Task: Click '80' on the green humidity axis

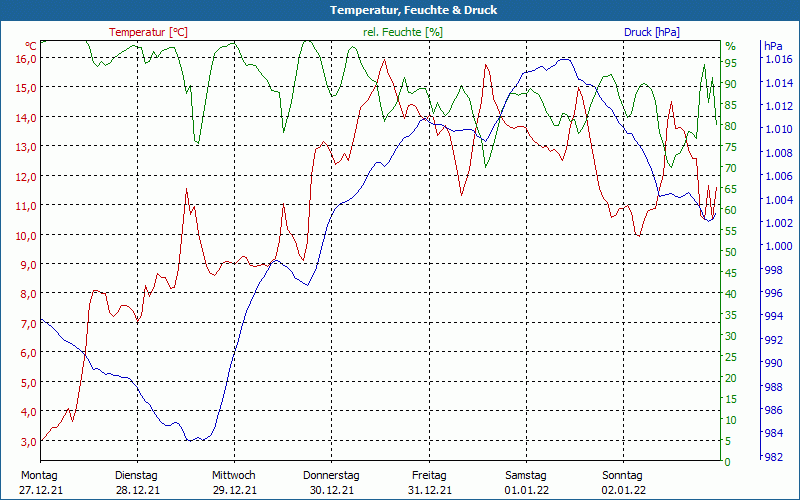Action: click(731, 126)
